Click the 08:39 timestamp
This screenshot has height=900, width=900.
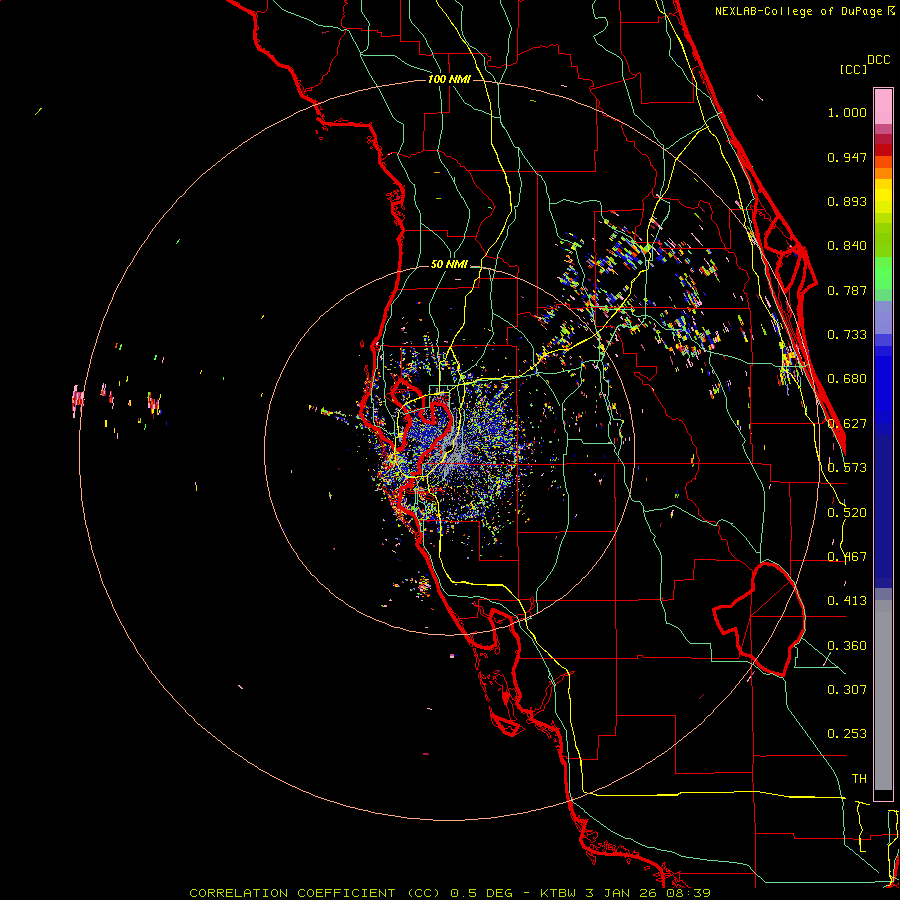(688, 893)
